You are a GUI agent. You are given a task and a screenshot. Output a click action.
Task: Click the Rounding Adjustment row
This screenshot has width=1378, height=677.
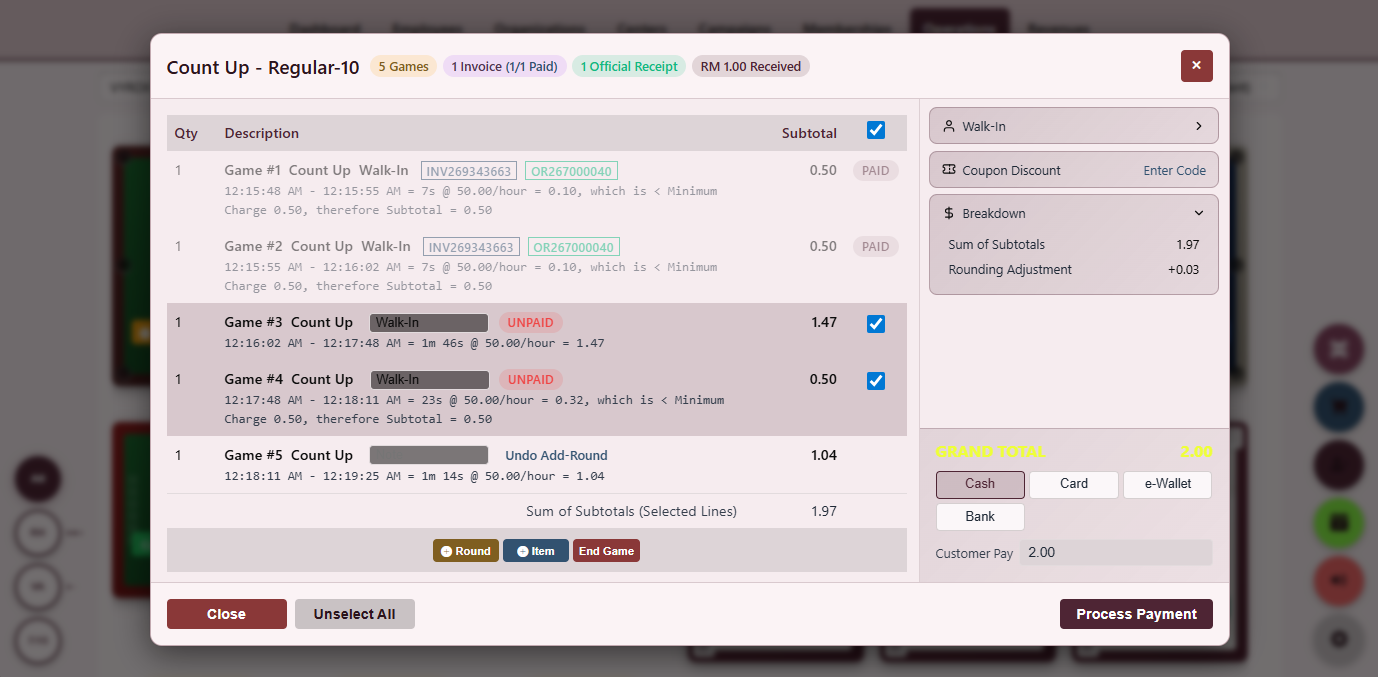(1074, 270)
